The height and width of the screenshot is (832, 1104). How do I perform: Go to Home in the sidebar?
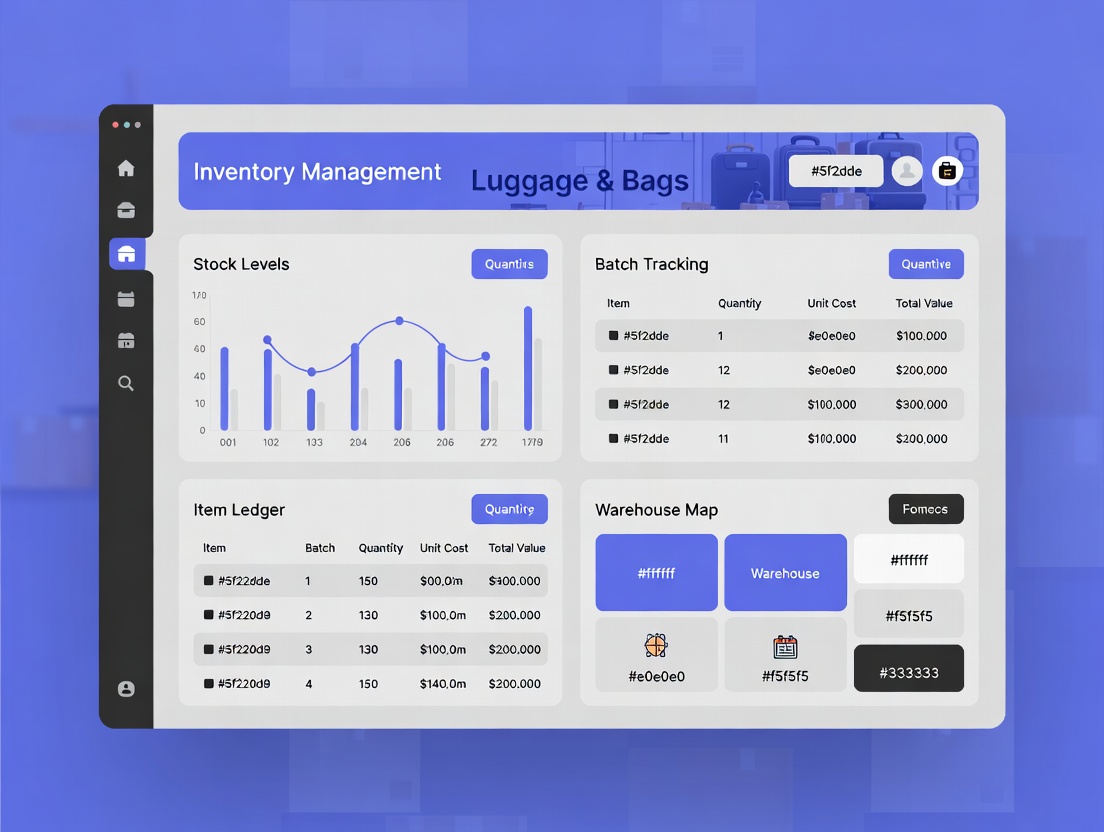coord(126,168)
